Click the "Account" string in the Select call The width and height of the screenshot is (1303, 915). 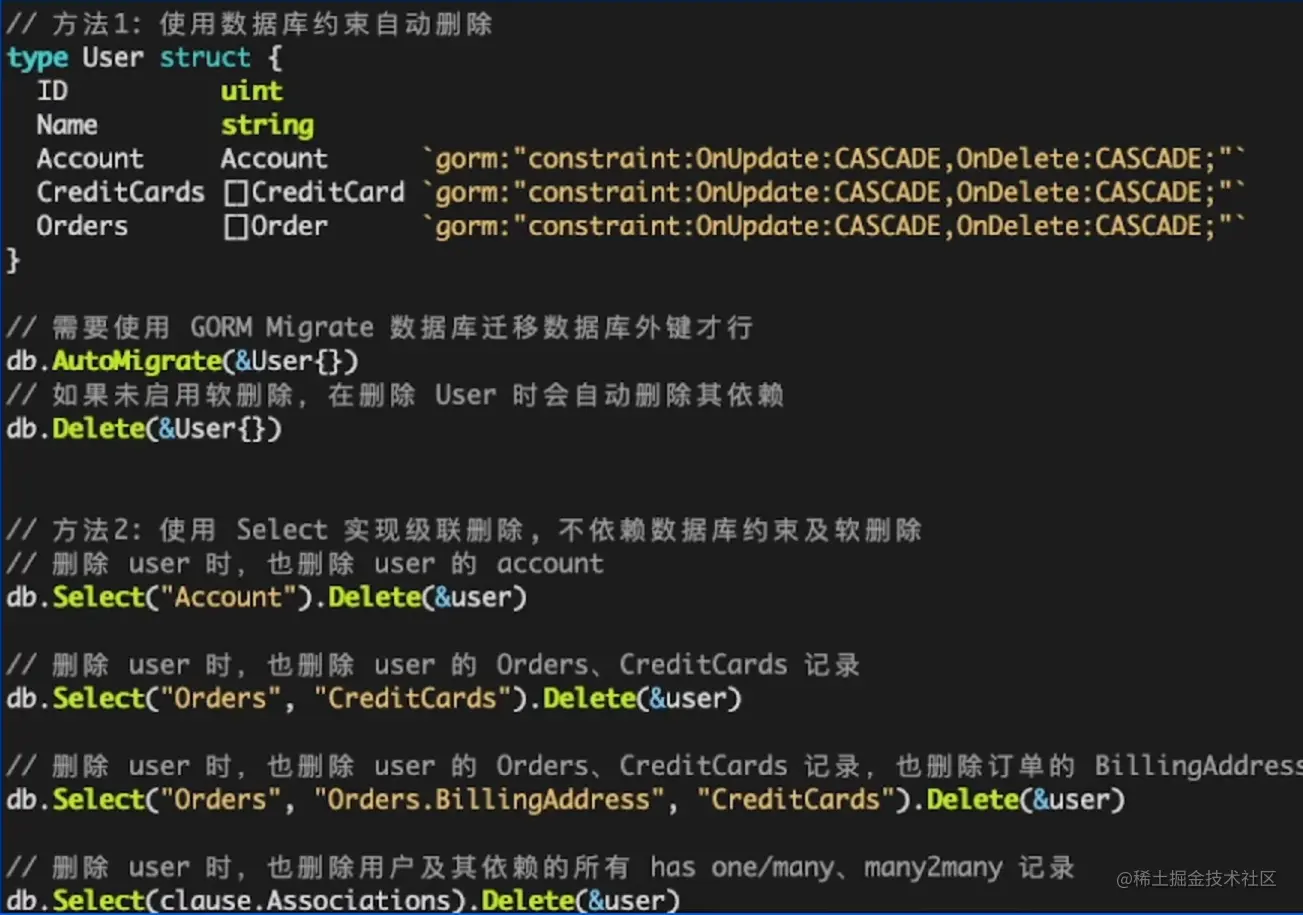pos(229,597)
